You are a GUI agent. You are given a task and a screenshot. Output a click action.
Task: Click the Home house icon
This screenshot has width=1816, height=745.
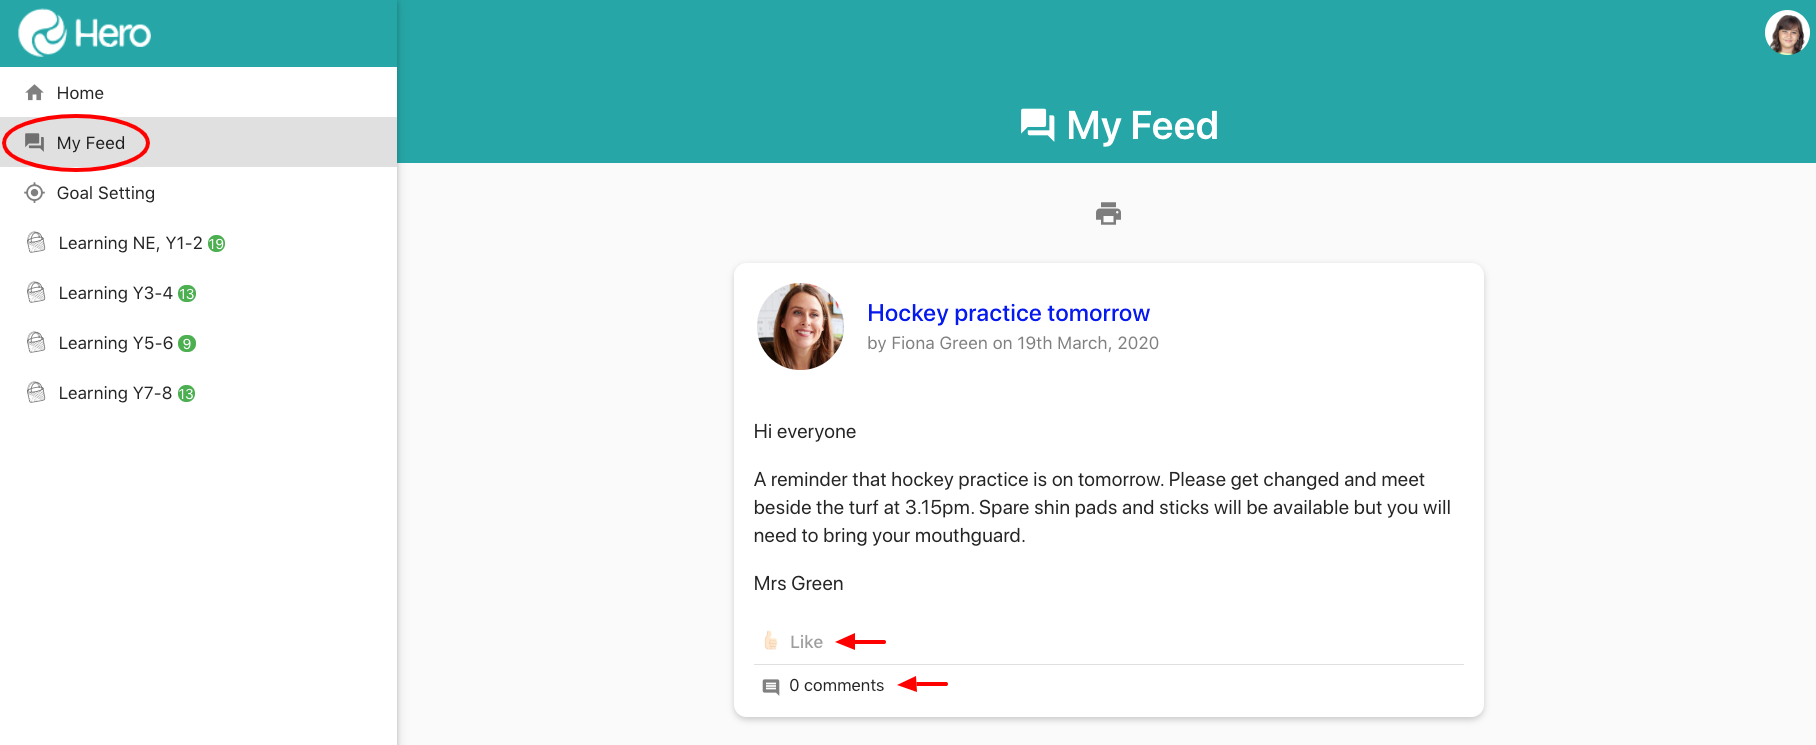click(35, 93)
